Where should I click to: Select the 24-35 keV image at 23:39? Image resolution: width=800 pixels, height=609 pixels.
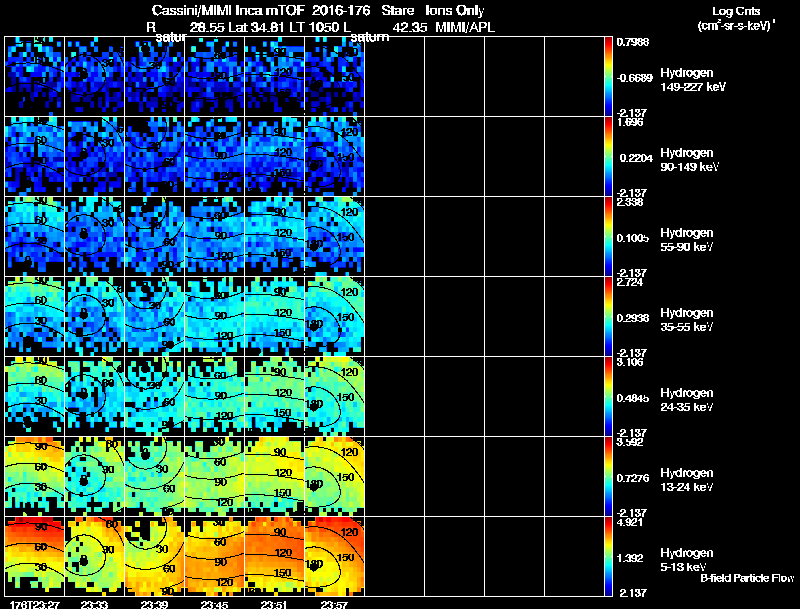click(x=154, y=396)
